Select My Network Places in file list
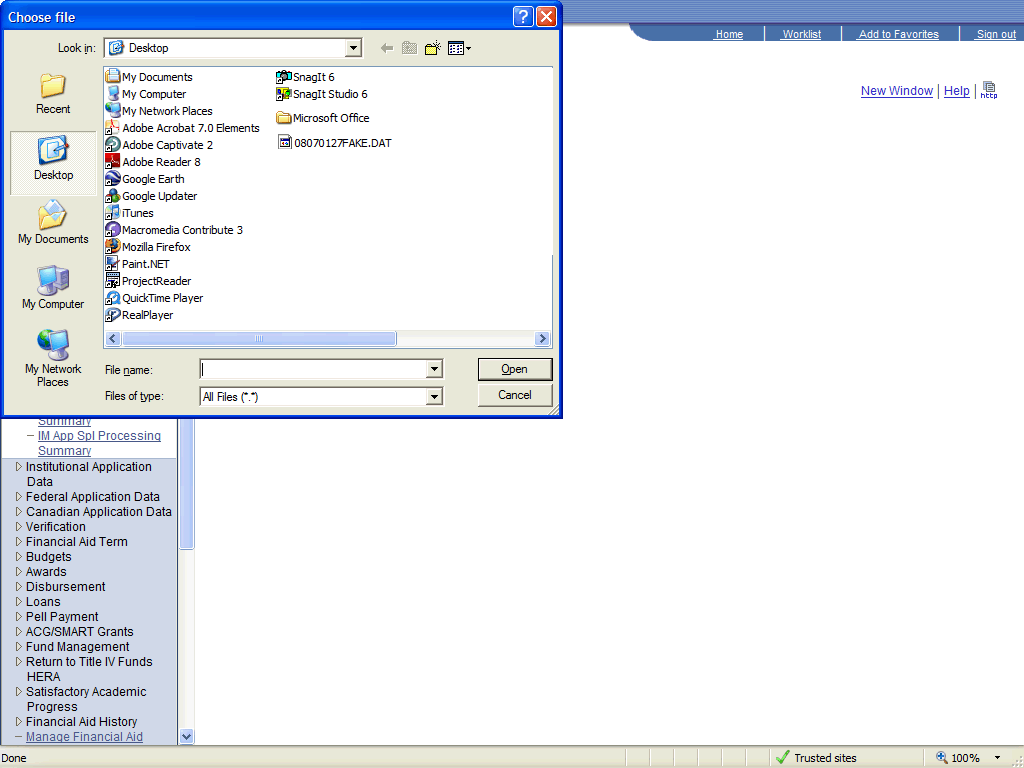Image resolution: width=1024 pixels, height=768 pixels. (x=159, y=110)
